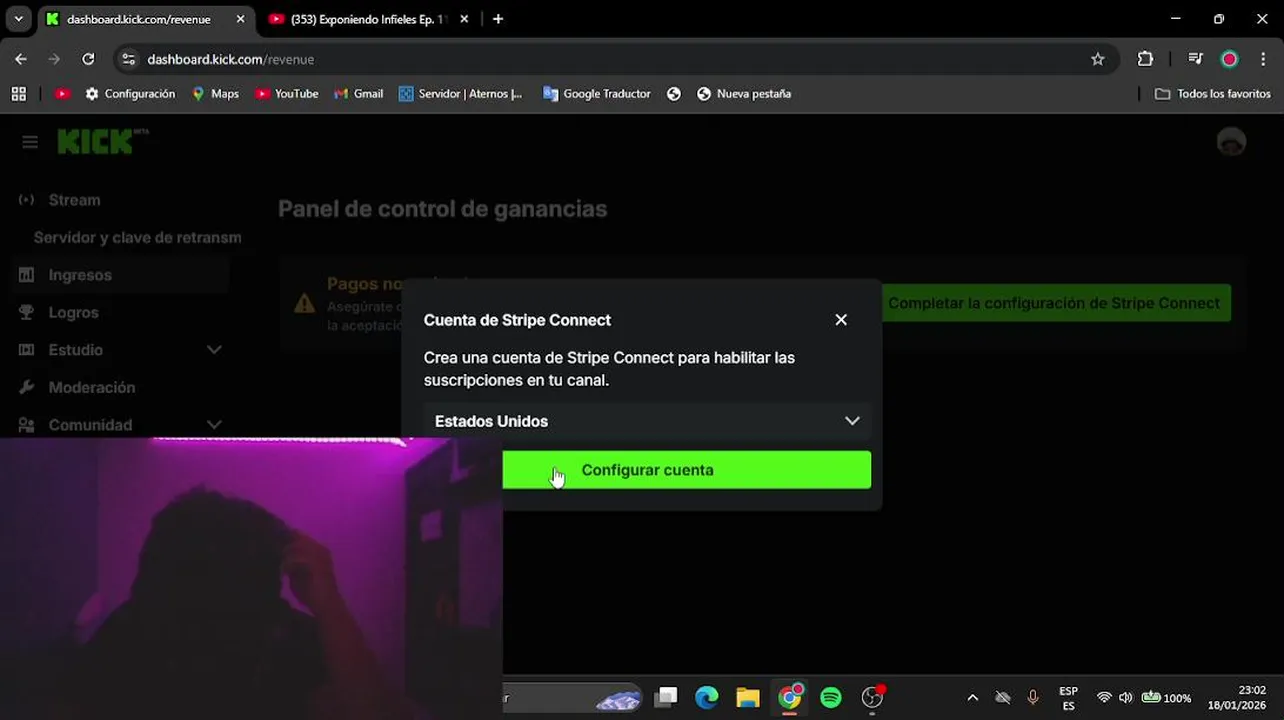Click the Chrome taskbar icon

(790, 697)
